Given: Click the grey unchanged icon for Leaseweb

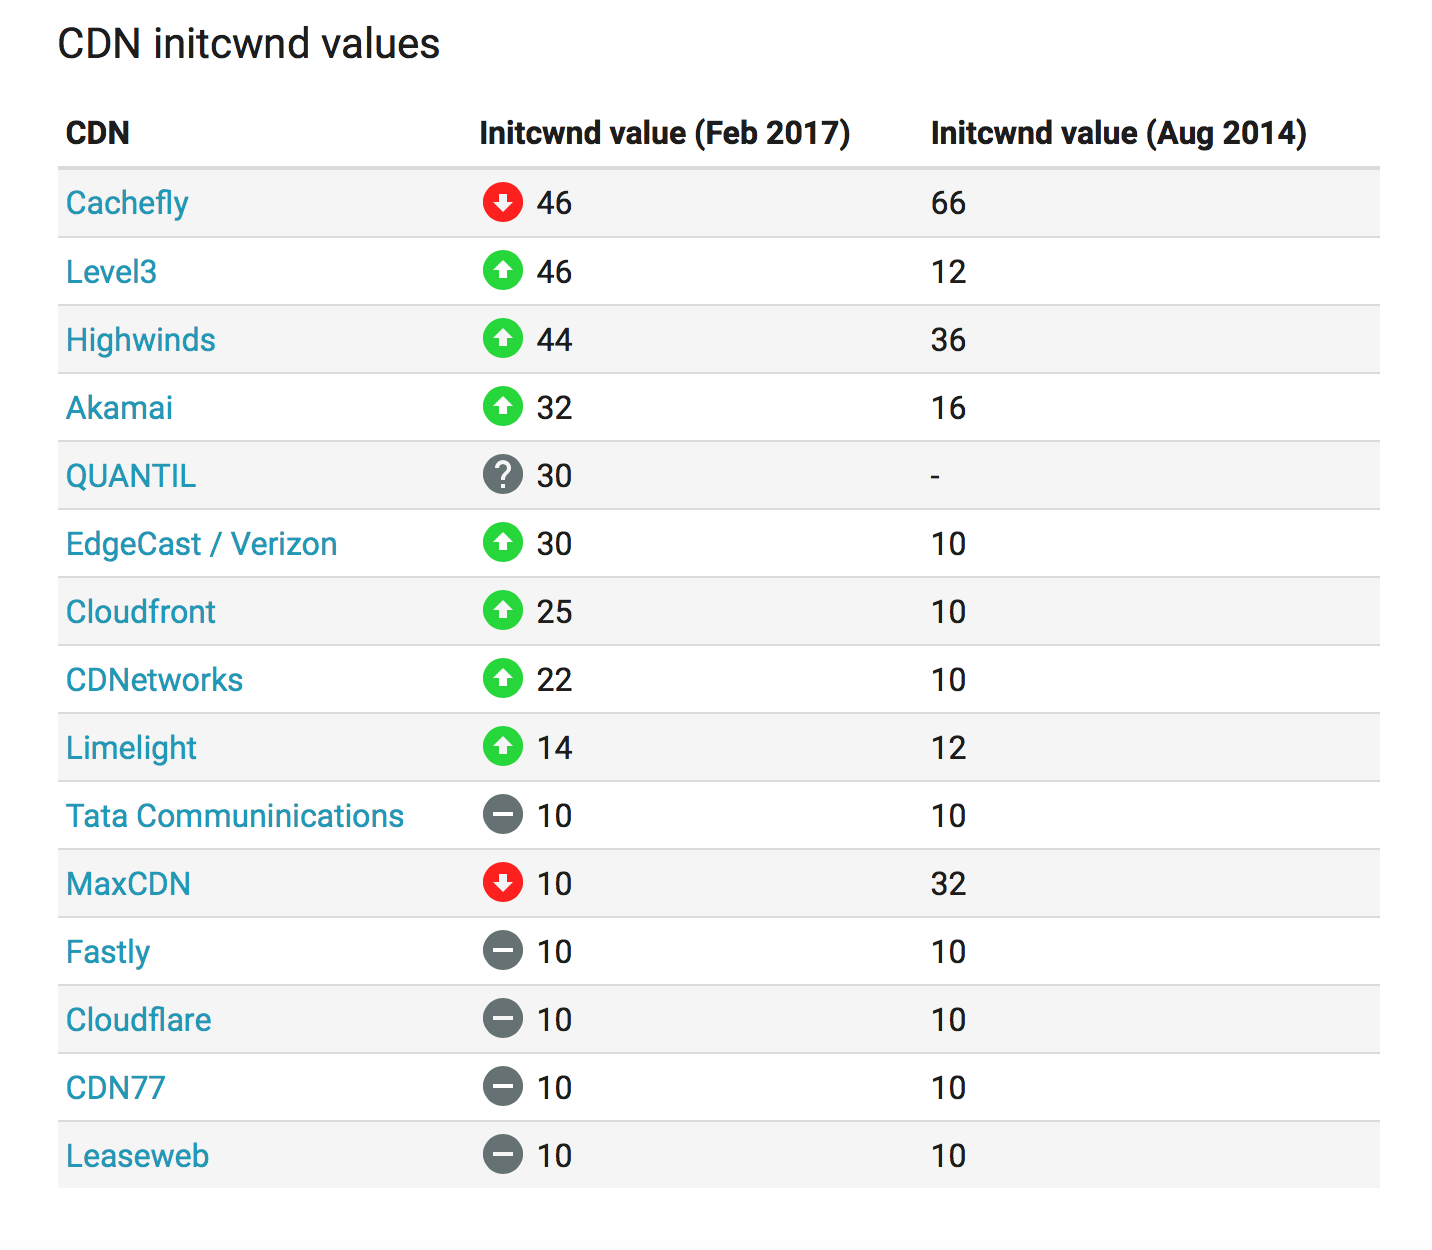Looking at the screenshot, I should coord(503,1154).
